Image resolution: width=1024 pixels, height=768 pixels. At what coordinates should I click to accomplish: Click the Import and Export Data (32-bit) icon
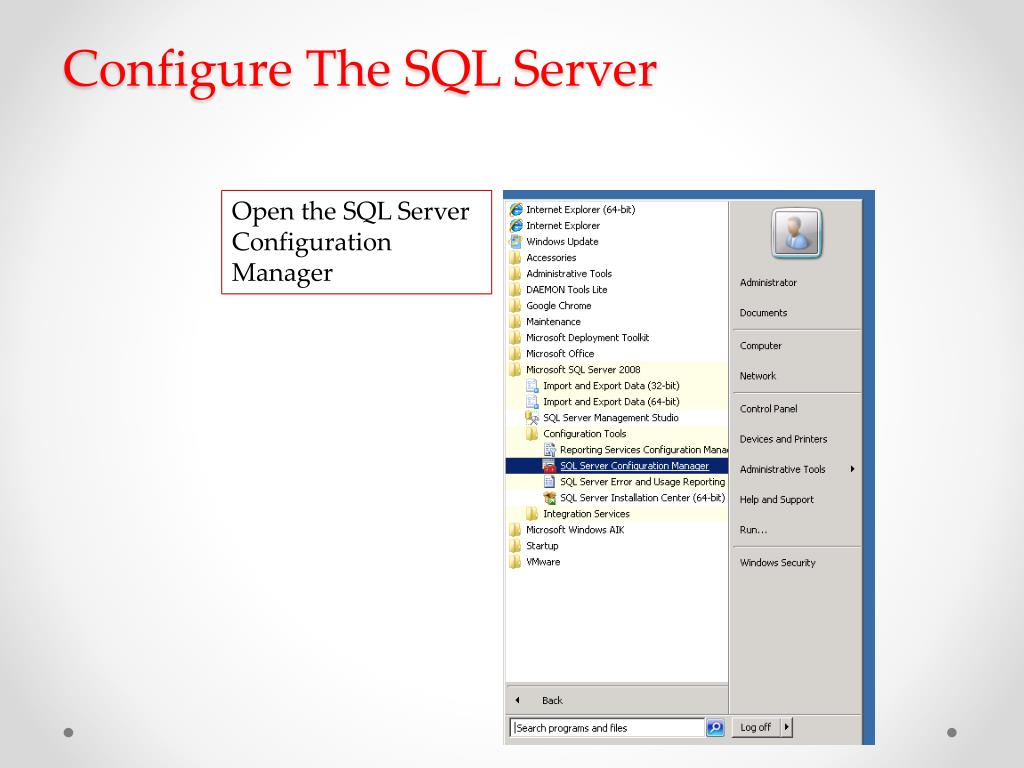point(533,385)
